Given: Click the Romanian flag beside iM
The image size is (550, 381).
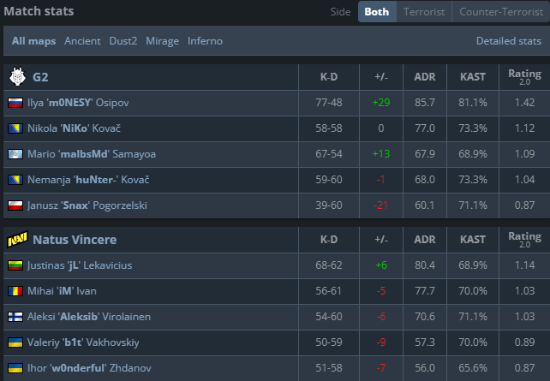Looking at the screenshot, I should (x=15, y=291).
